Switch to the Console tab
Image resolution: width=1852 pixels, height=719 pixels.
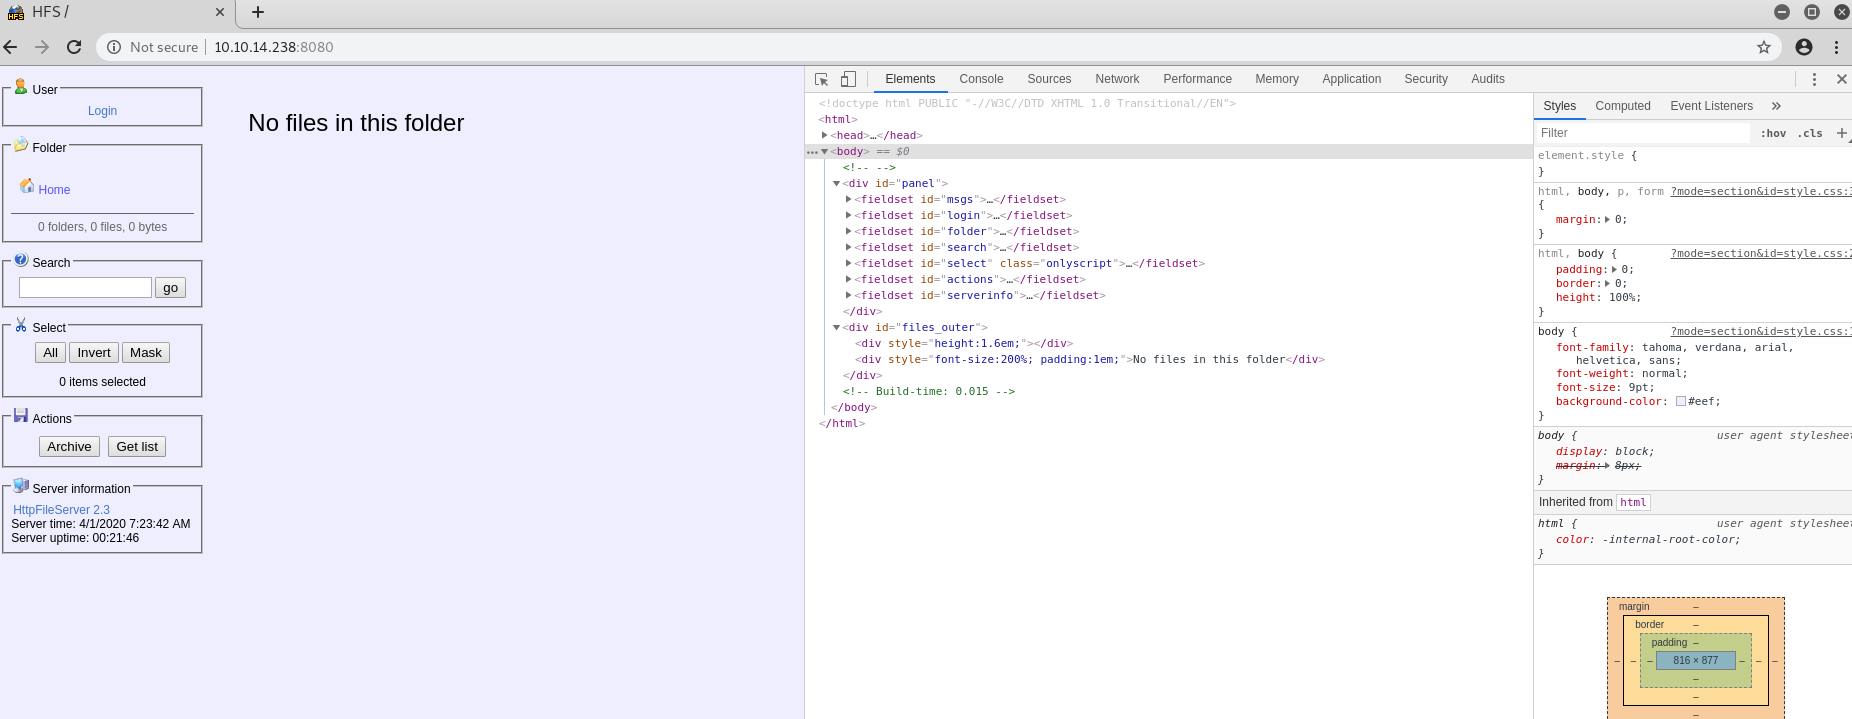[x=981, y=79]
